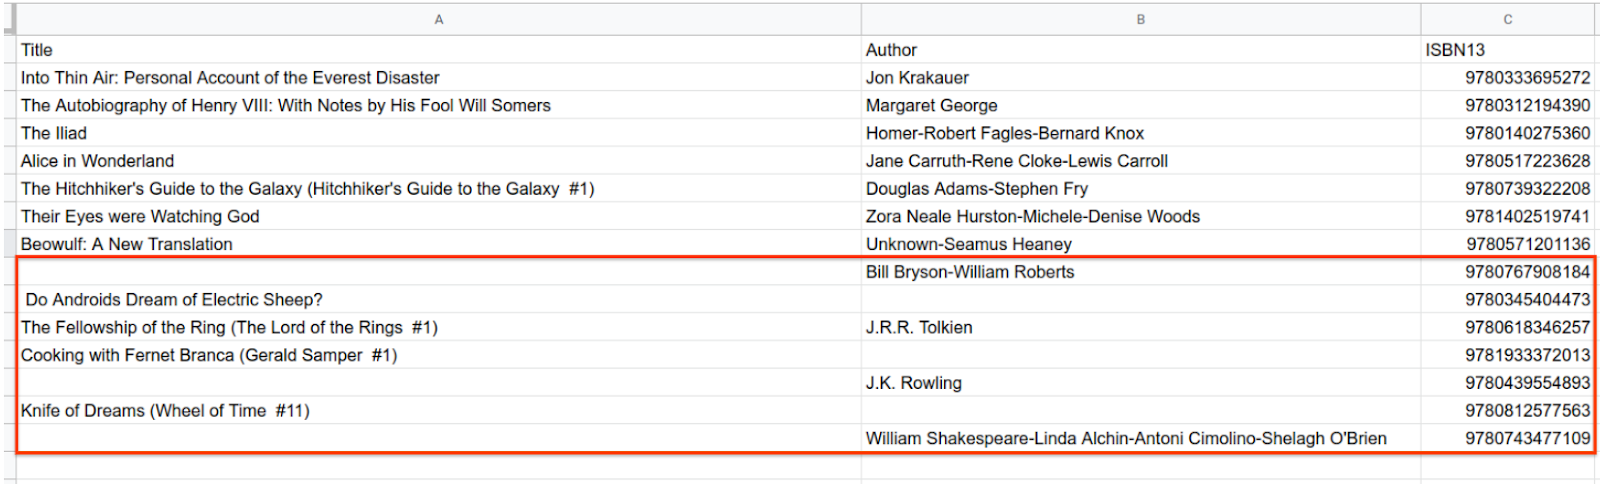Viewport: 1600px width, 484px height.
Task: Click empty author cell for Do Androids Dream
Action: pyautogui.click(x=1140, y=300)
